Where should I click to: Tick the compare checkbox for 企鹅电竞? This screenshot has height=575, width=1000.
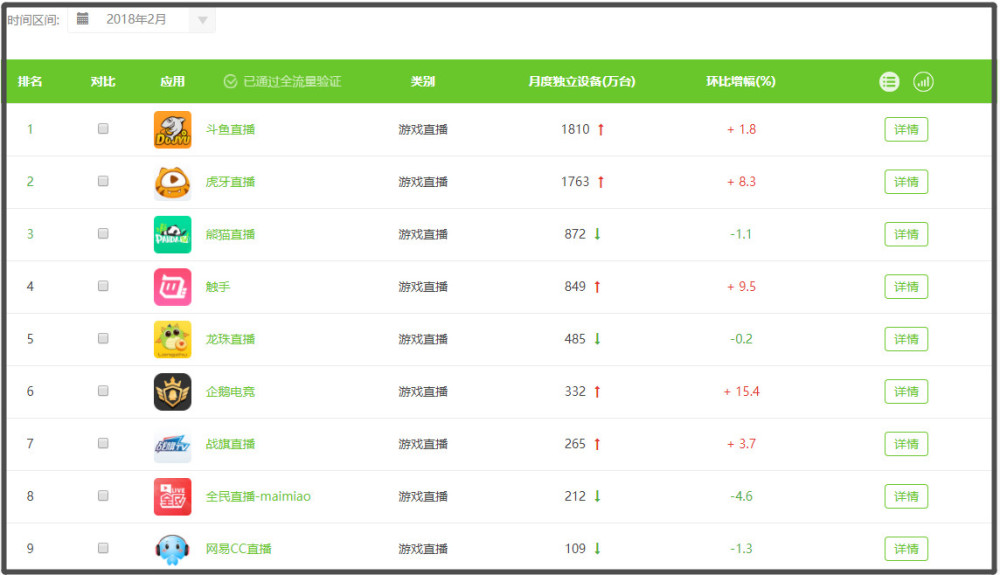103,391
